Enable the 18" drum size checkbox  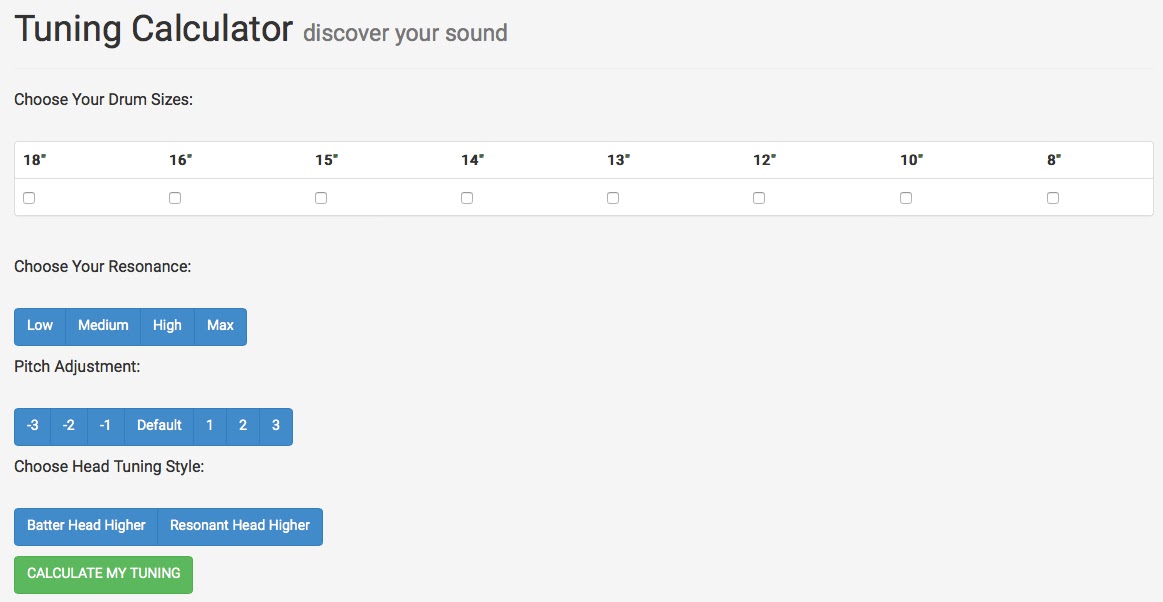(28, 197)
